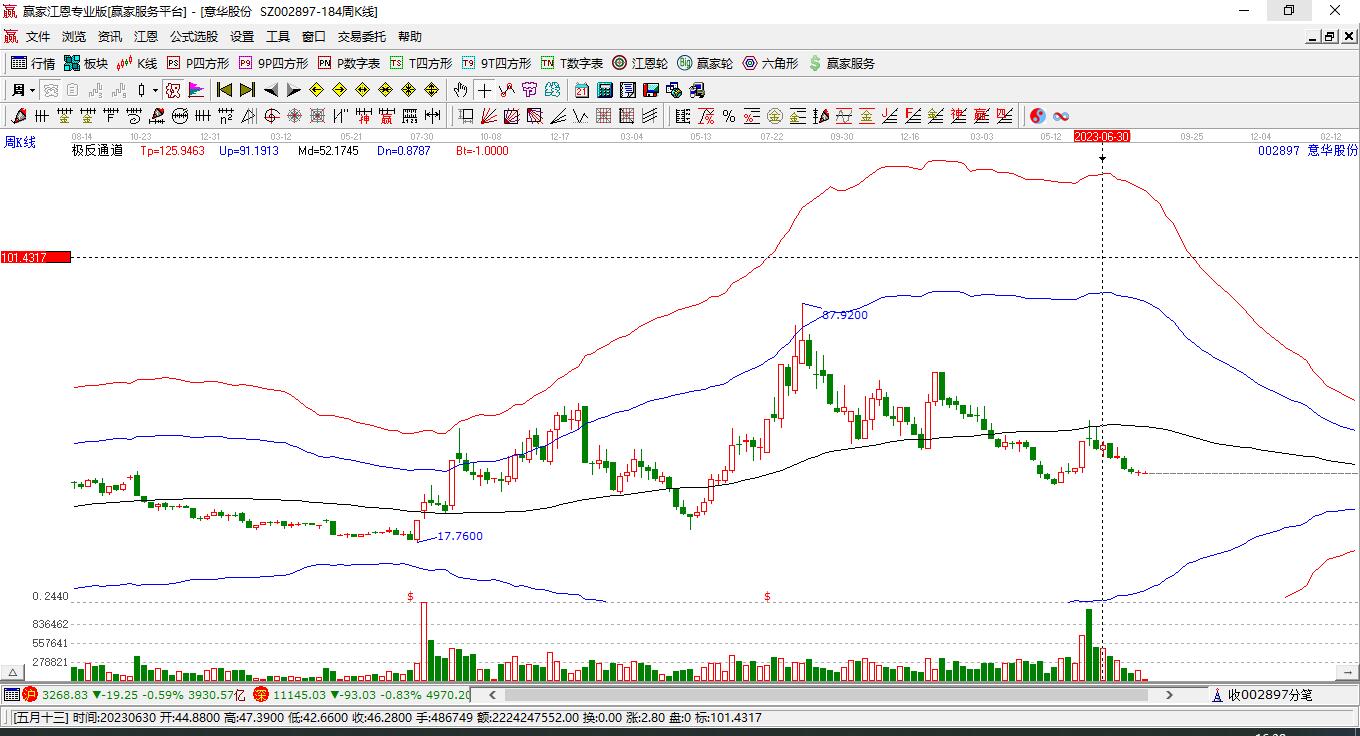Image resolution: width=1360 pixels, height=736 pixels.
Task: Click the 沪 Shanghai index badge
Action: point(30,694)
